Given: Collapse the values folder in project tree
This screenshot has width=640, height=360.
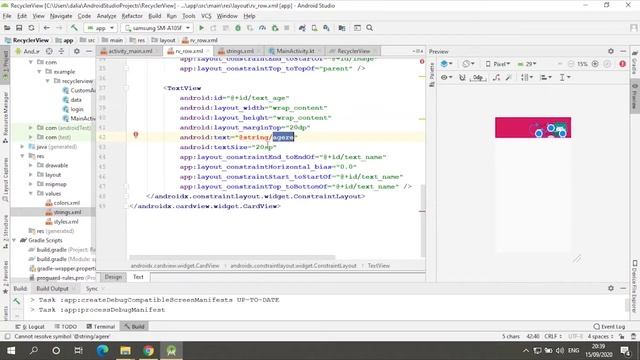Looking at the screenshot, I should pyautogui.click(x=31, y=193).
